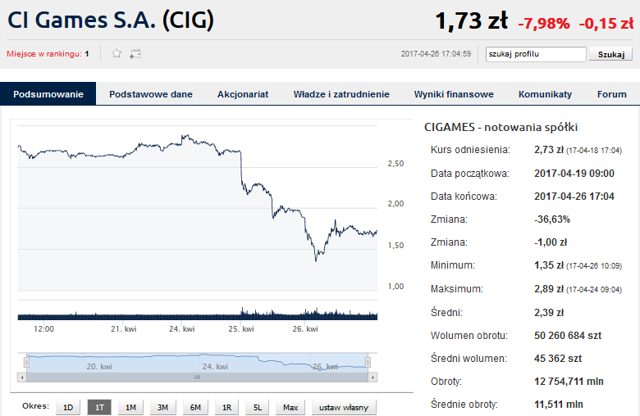
Task: Open the ustaw własny custom period
Action: click(x=344, y=407)
